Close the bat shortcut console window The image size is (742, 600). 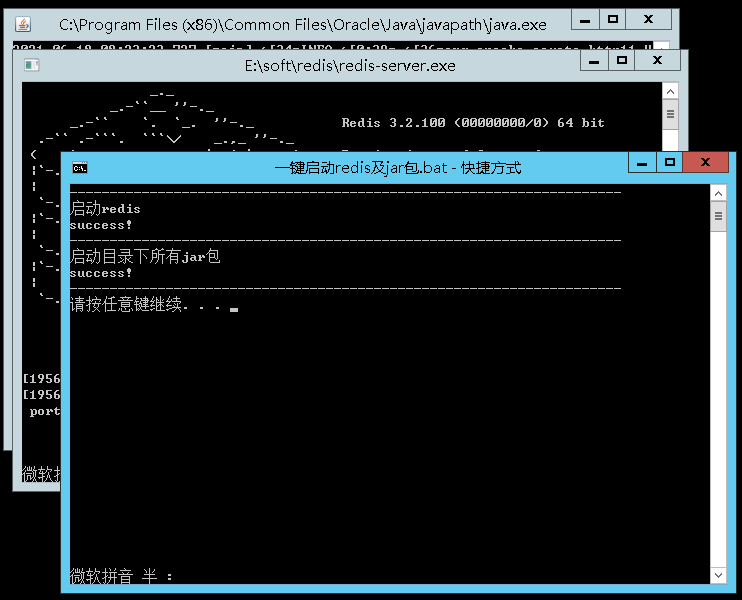click(705, 163)
